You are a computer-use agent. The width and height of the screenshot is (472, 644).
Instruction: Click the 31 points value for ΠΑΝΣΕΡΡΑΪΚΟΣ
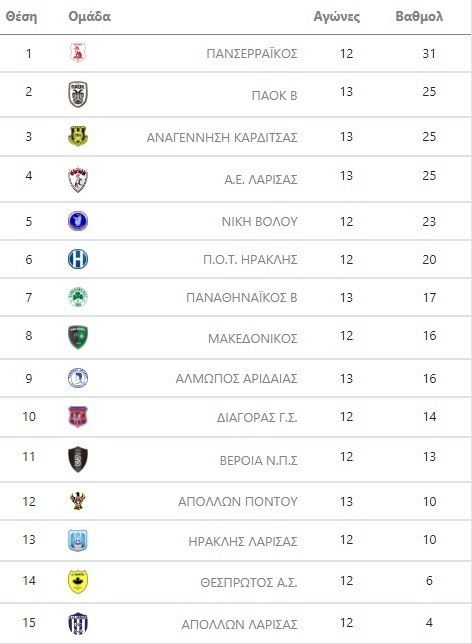[x=429, y=53]
